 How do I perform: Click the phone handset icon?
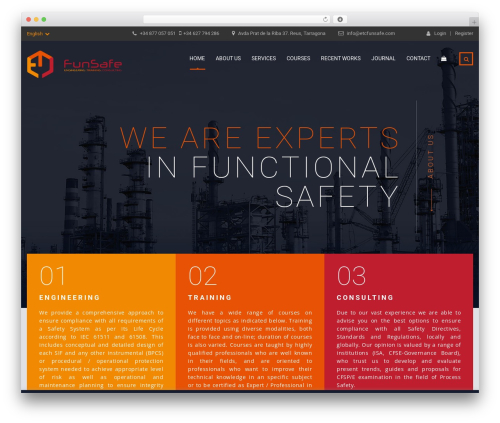[x=134, y=33]
